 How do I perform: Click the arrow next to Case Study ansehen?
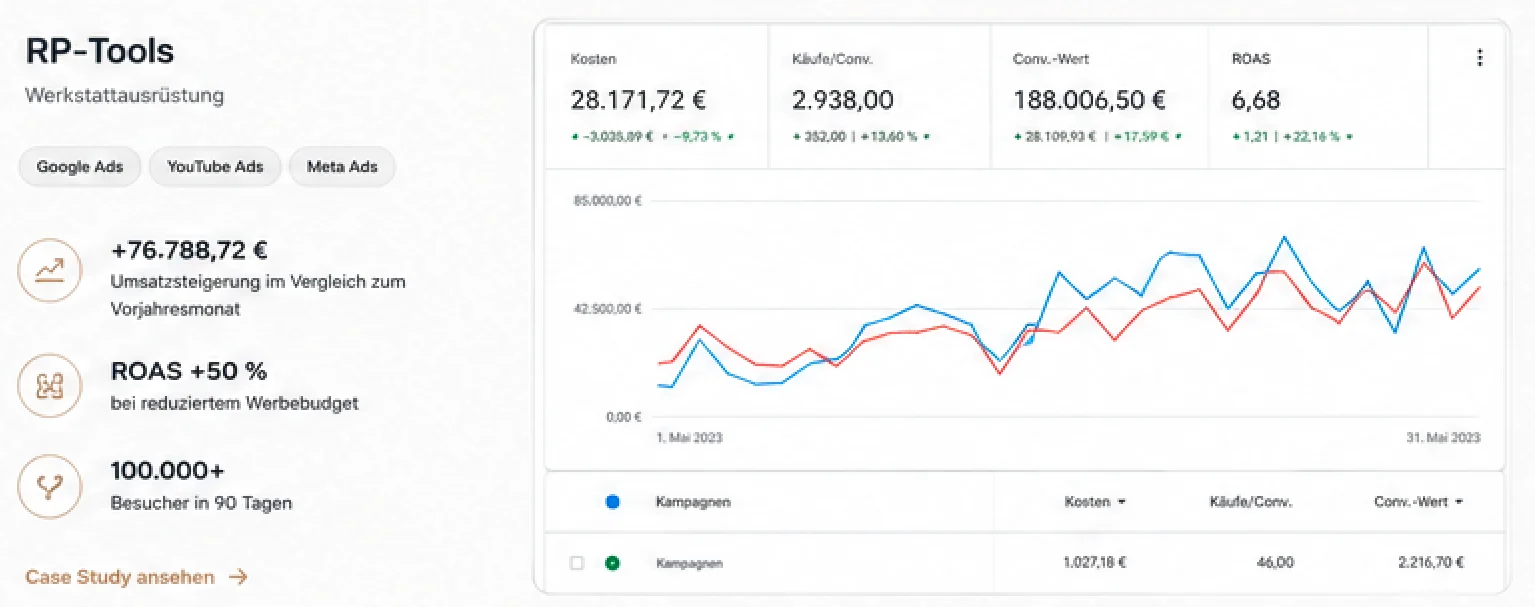tap(238, 577)
